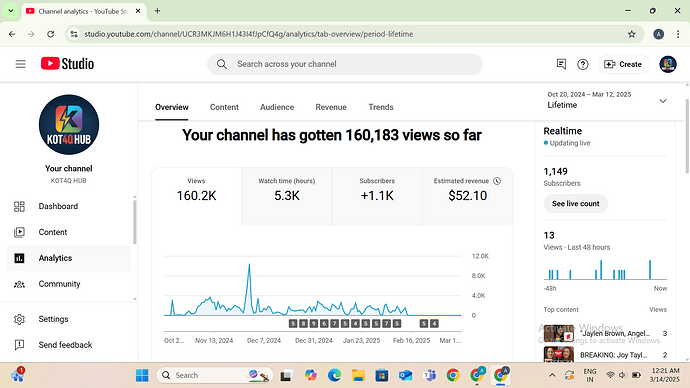Open the Help question mark icon
The width and height of the screenshot is (690, 388).
[583, 64]
